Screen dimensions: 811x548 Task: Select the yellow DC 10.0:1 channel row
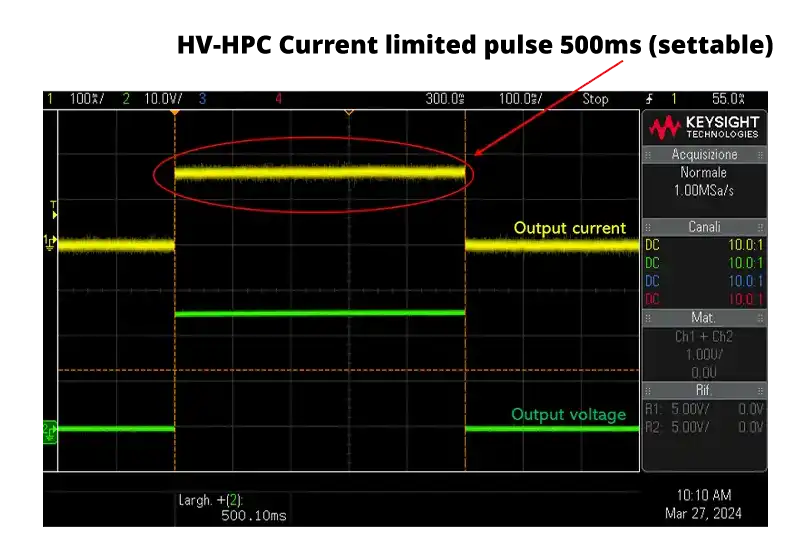[x=704, y=245]
